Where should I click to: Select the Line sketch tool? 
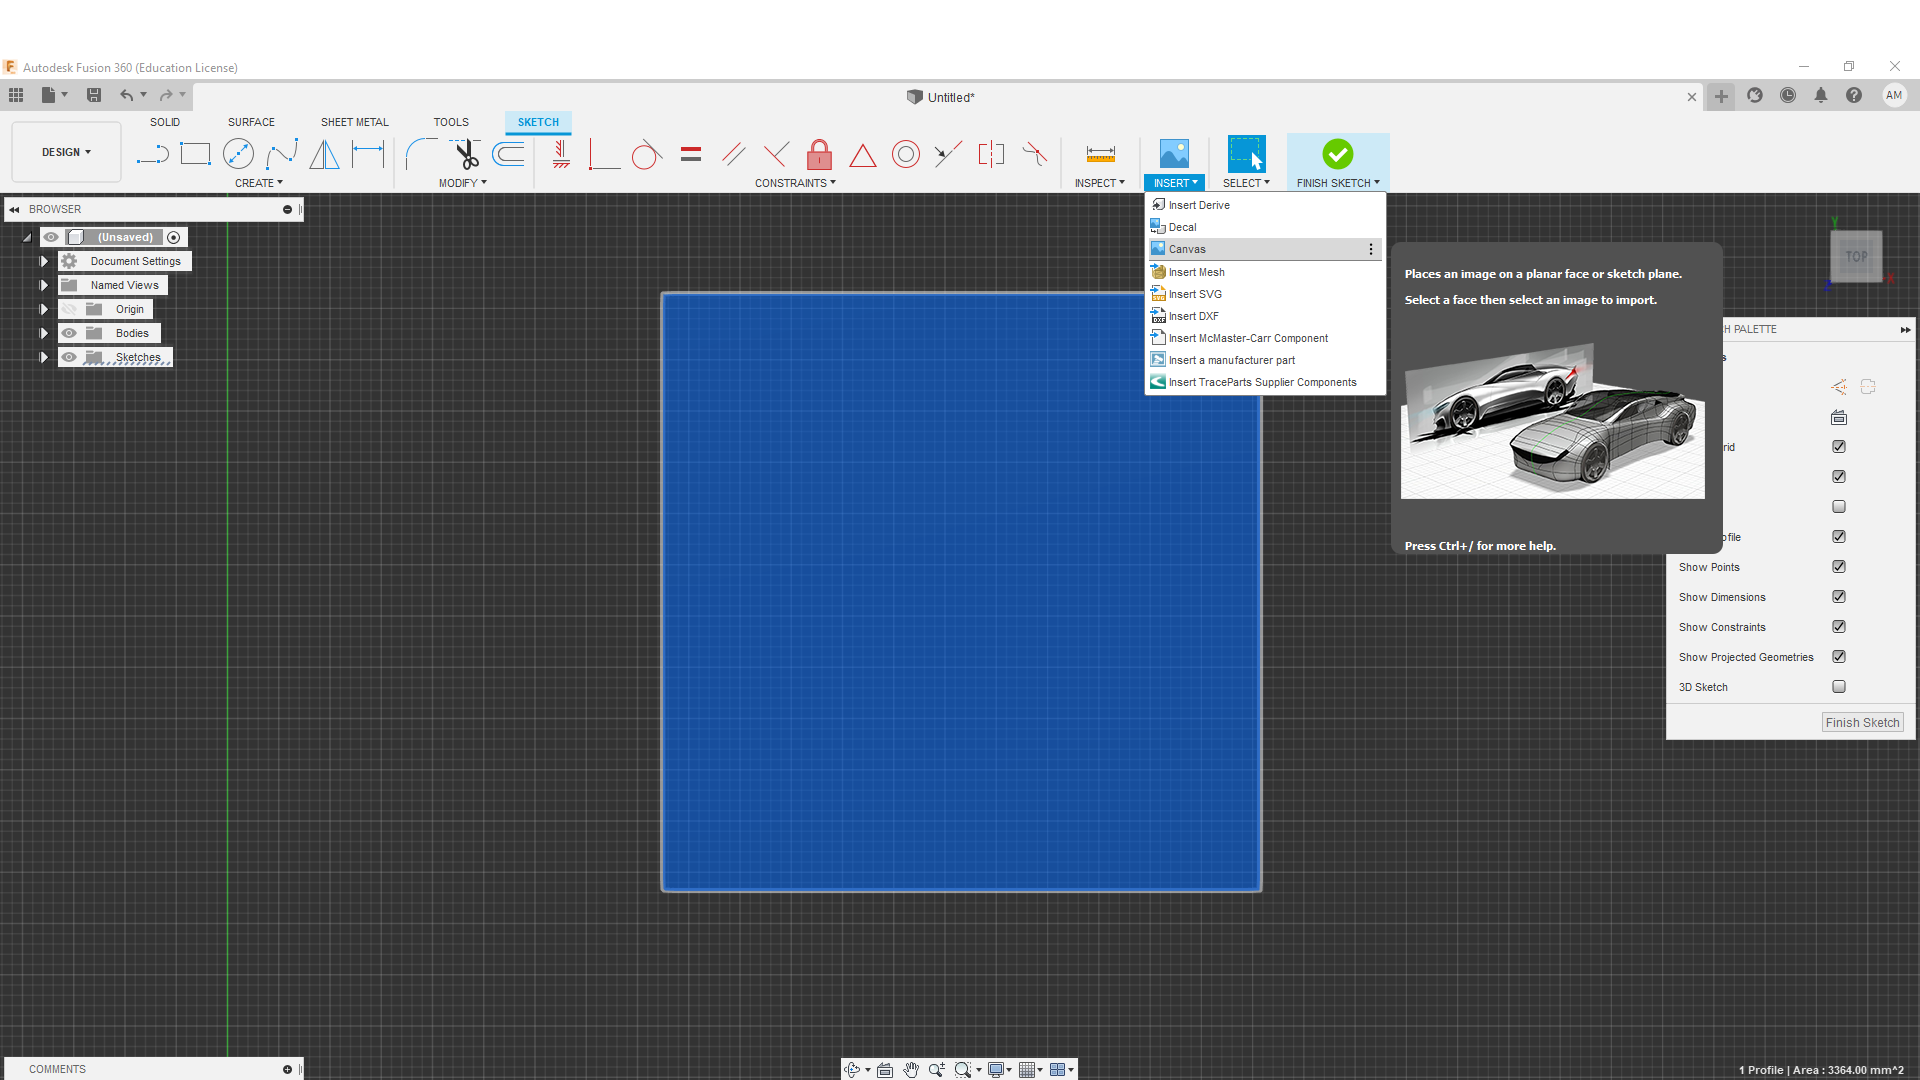click(x=152, y=154)
